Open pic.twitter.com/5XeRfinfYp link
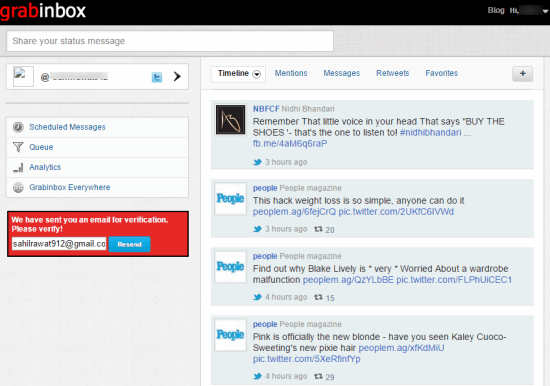This screenshot has width=550, height=386. tap(307, 359)
